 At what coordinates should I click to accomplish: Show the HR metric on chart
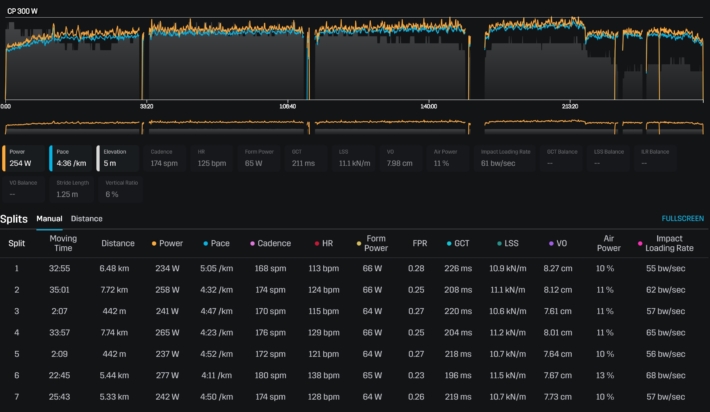coord(214,158)
